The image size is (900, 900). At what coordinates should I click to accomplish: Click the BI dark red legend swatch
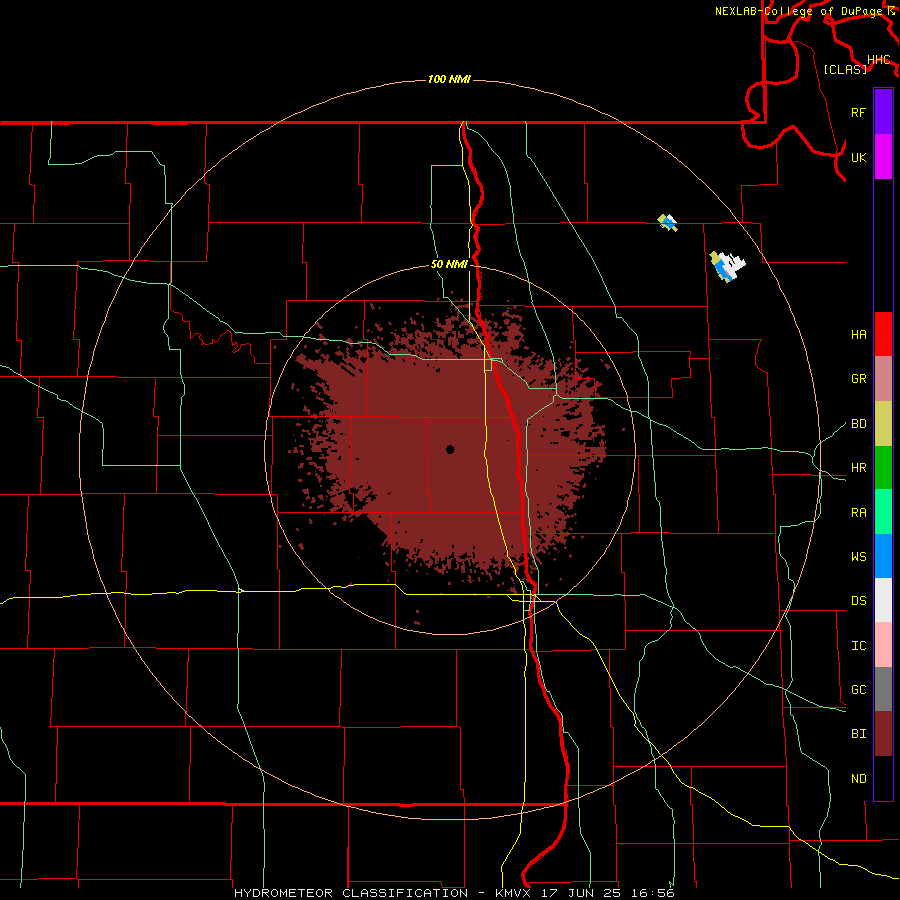tap(883, 734)
